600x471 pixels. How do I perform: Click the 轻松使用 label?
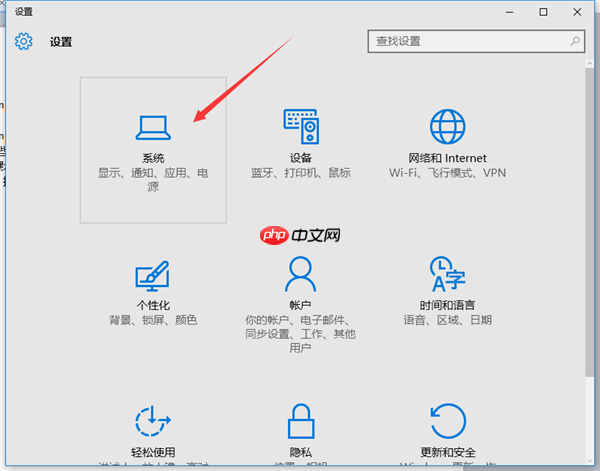153,452
